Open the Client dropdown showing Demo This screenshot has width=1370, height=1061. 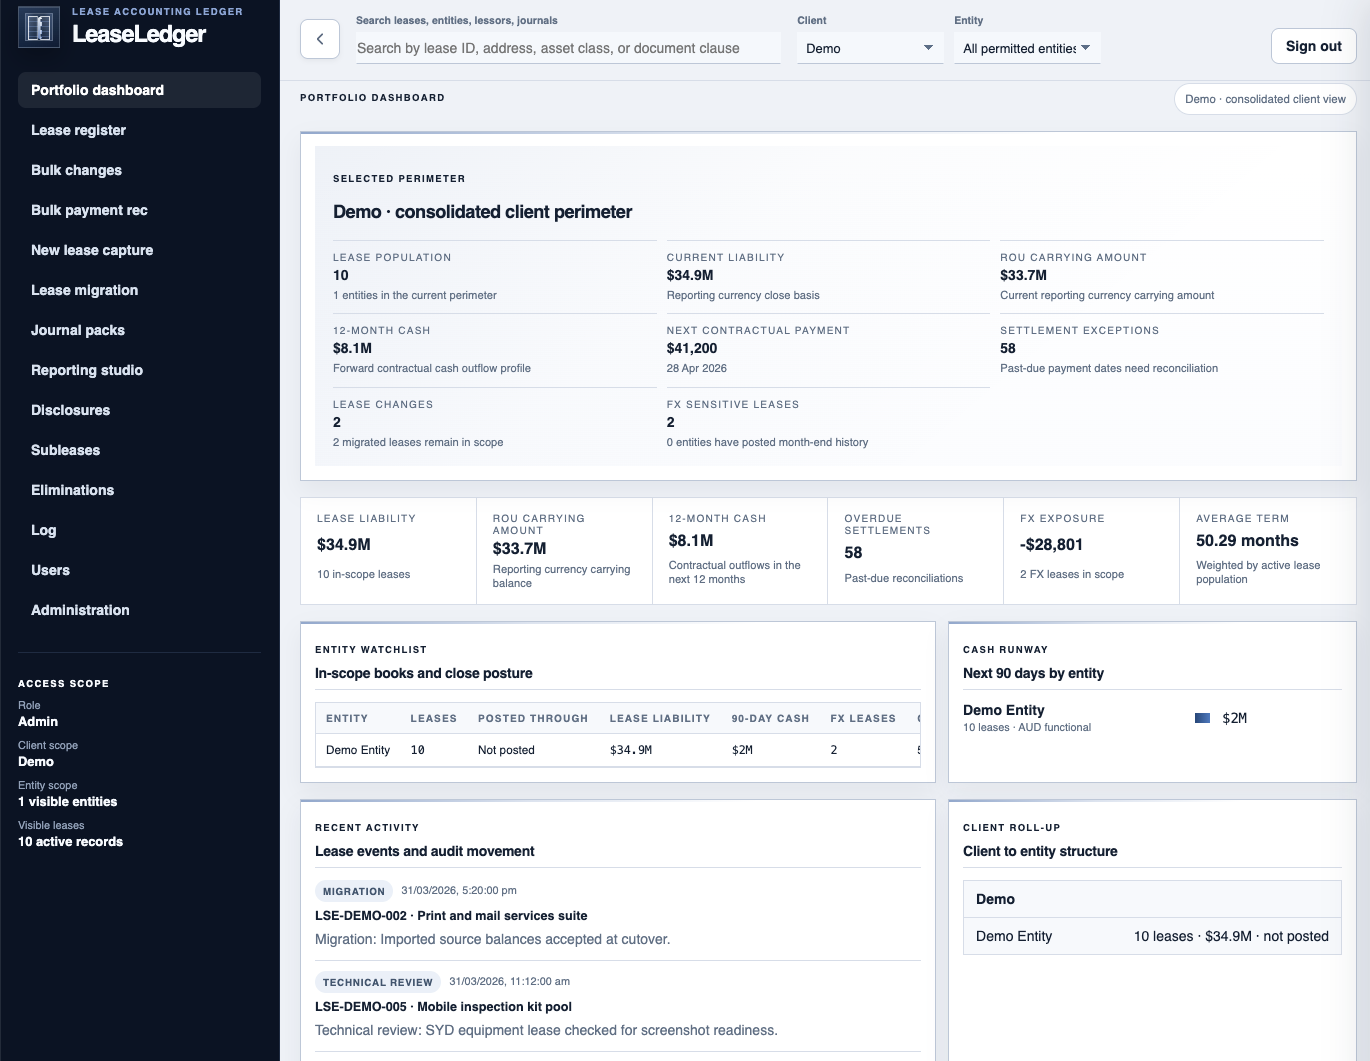(868, 47)
